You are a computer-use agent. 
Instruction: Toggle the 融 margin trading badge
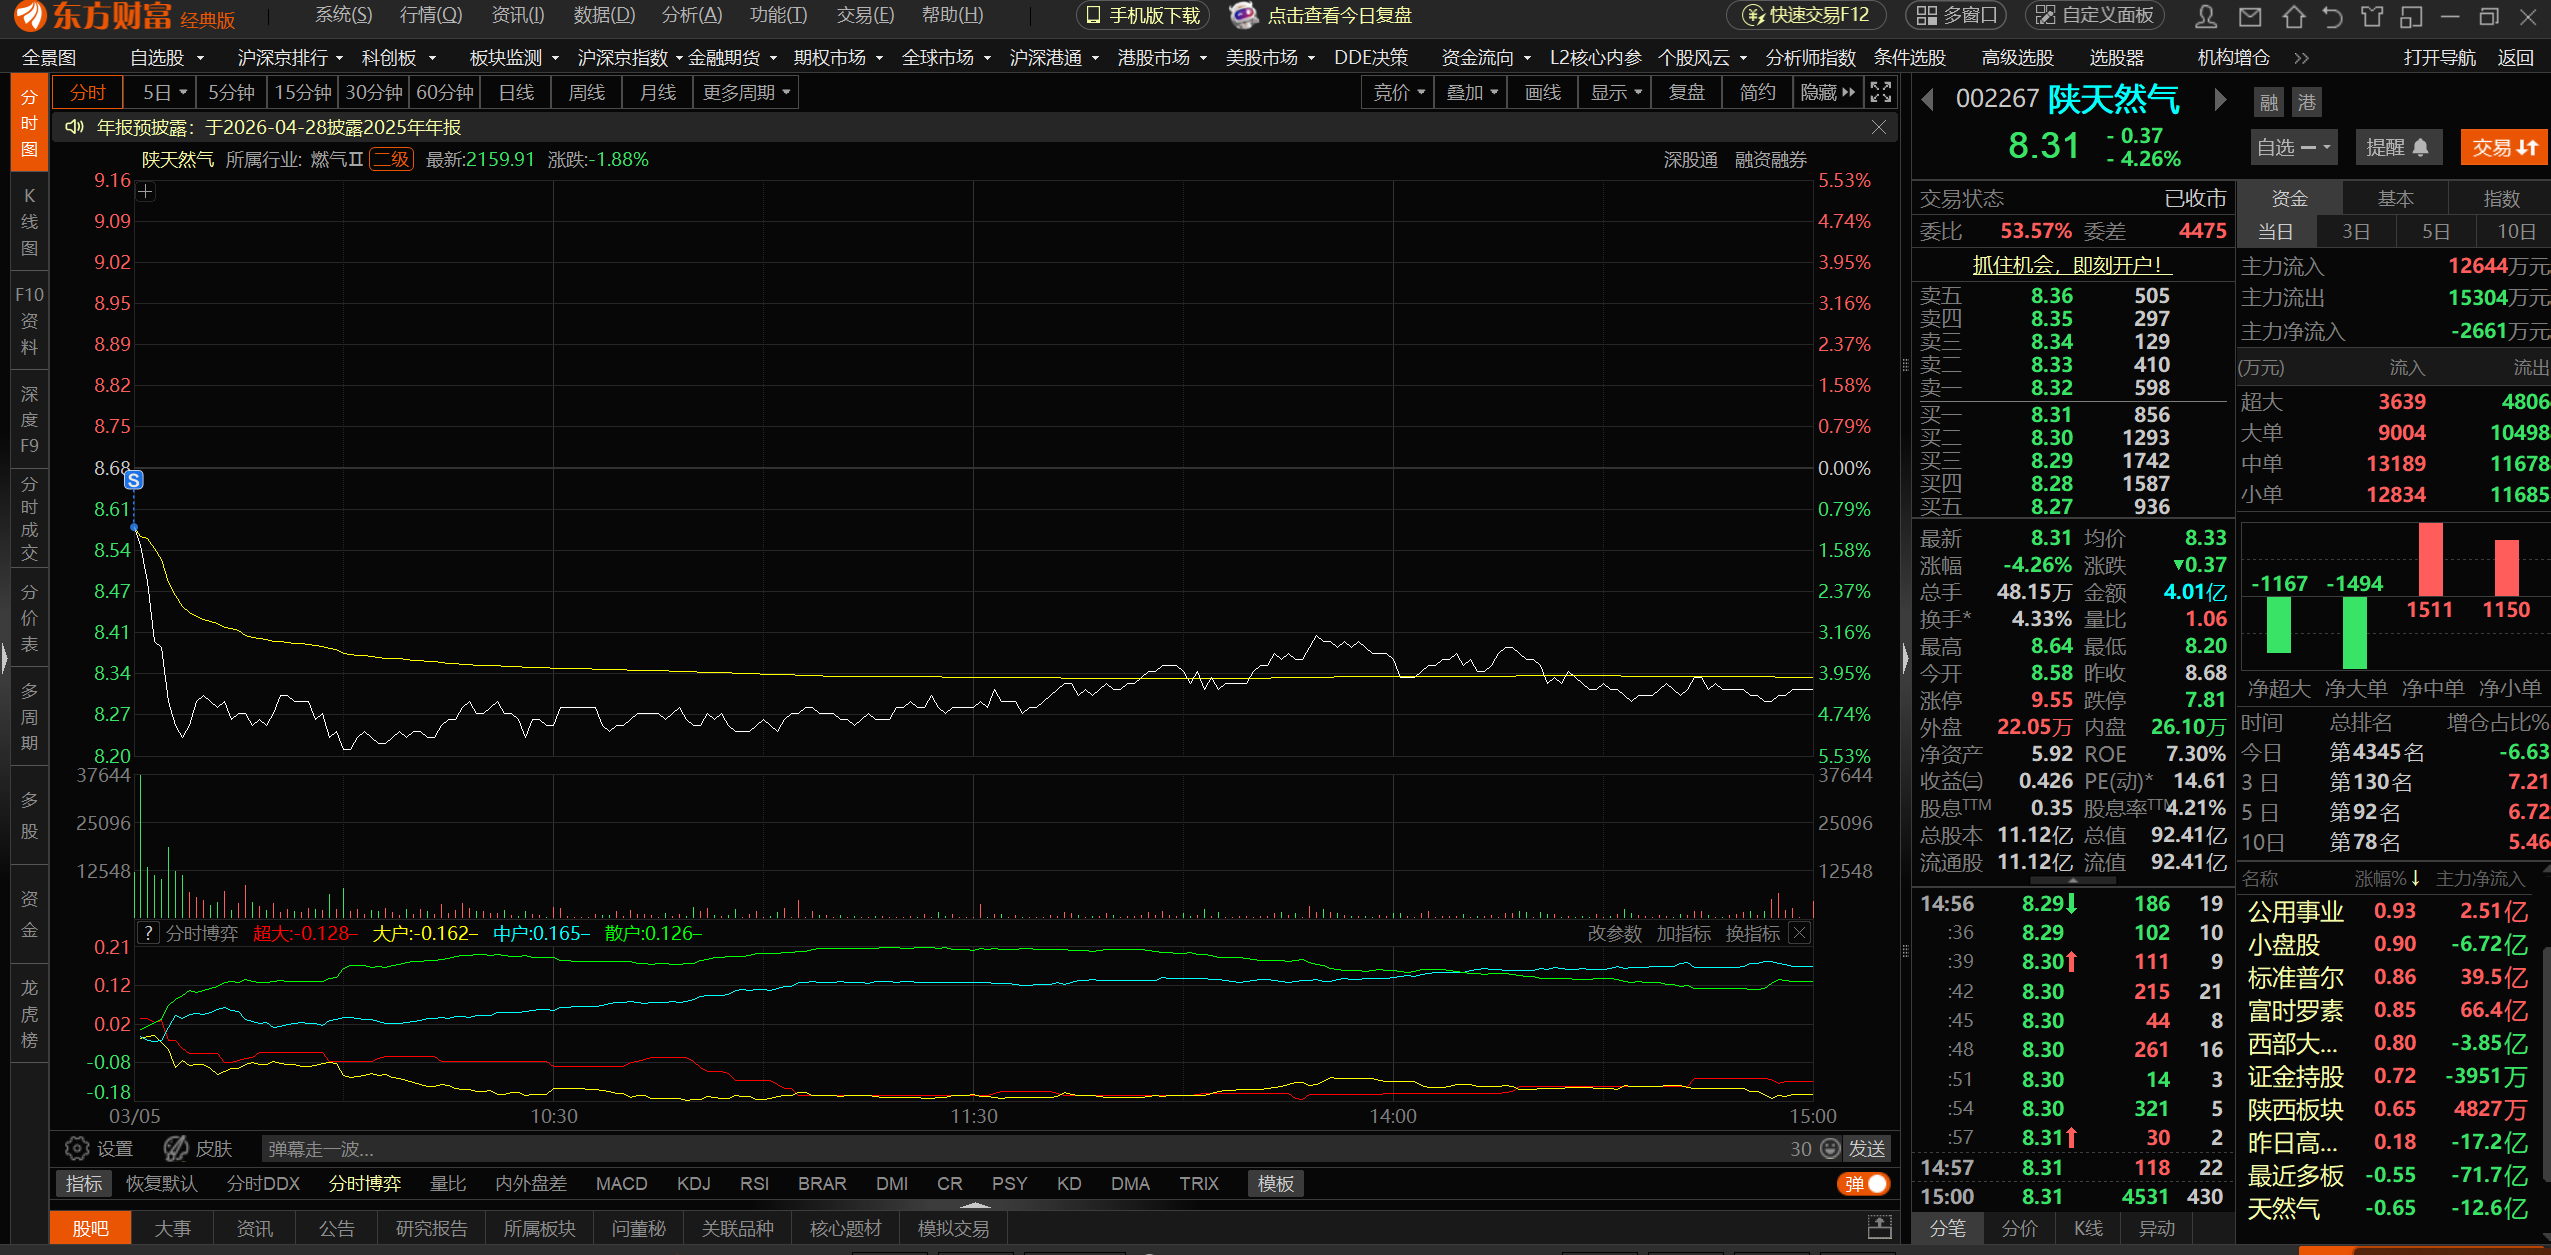[2269, 102]
